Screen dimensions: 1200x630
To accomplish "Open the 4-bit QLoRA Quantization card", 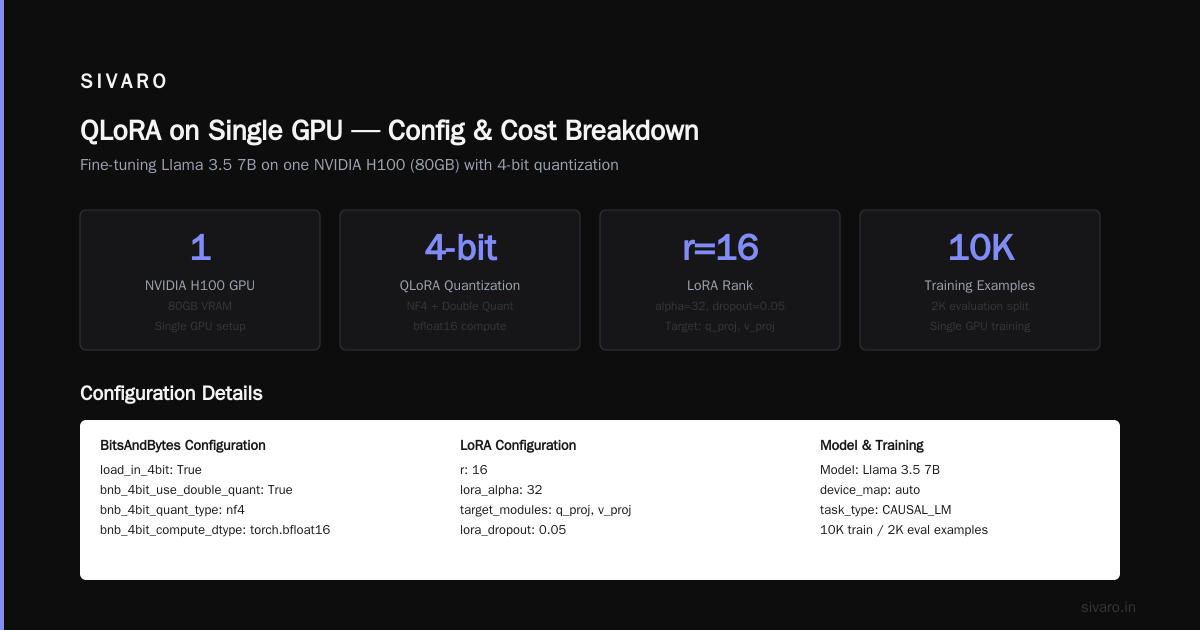I will tap(460, 280).
